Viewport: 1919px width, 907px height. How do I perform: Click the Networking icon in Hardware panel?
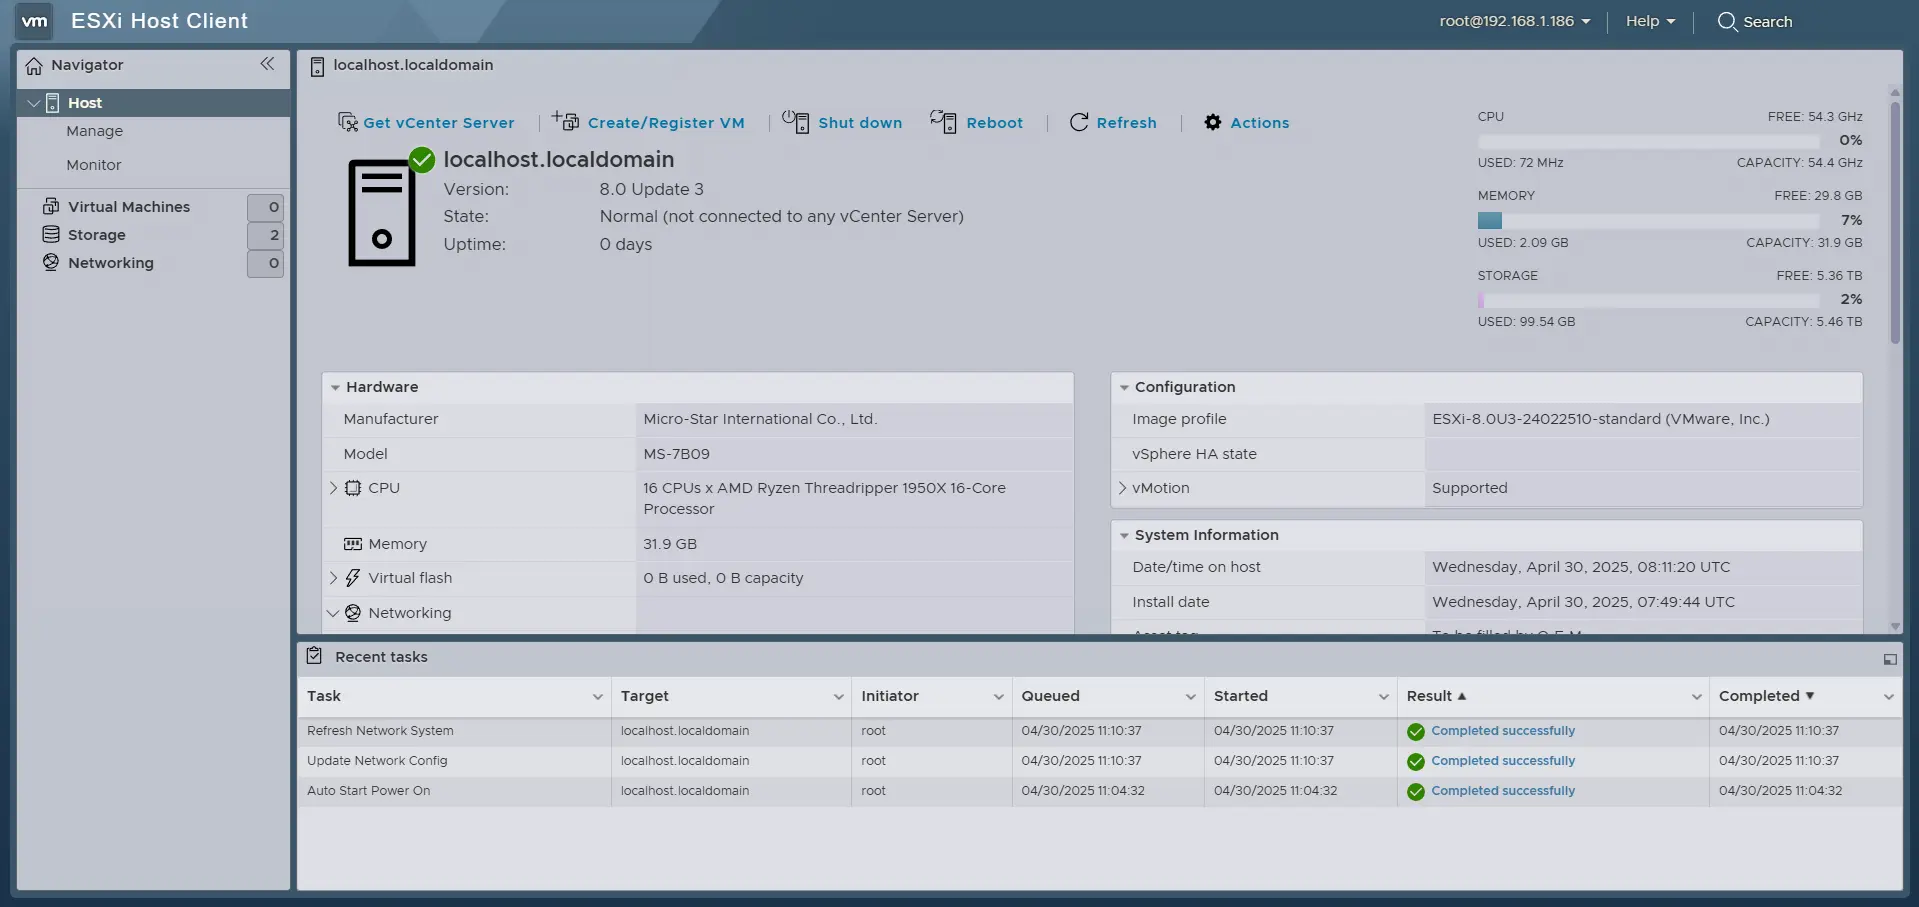click(x=353, y=613)
